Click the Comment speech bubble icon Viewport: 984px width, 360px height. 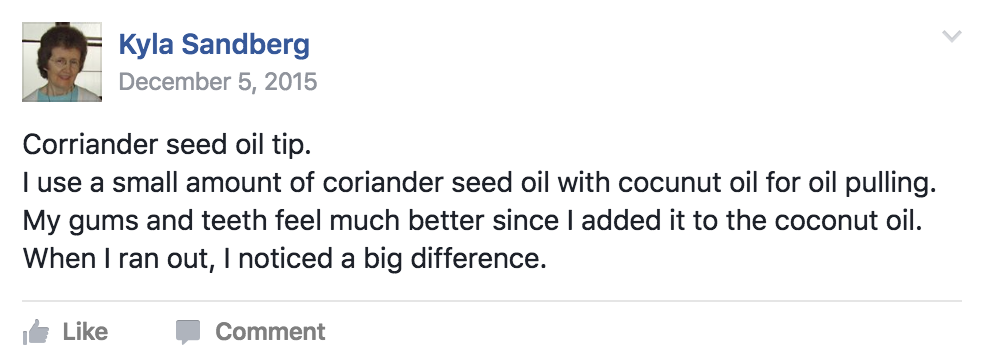tap(188, 332)
